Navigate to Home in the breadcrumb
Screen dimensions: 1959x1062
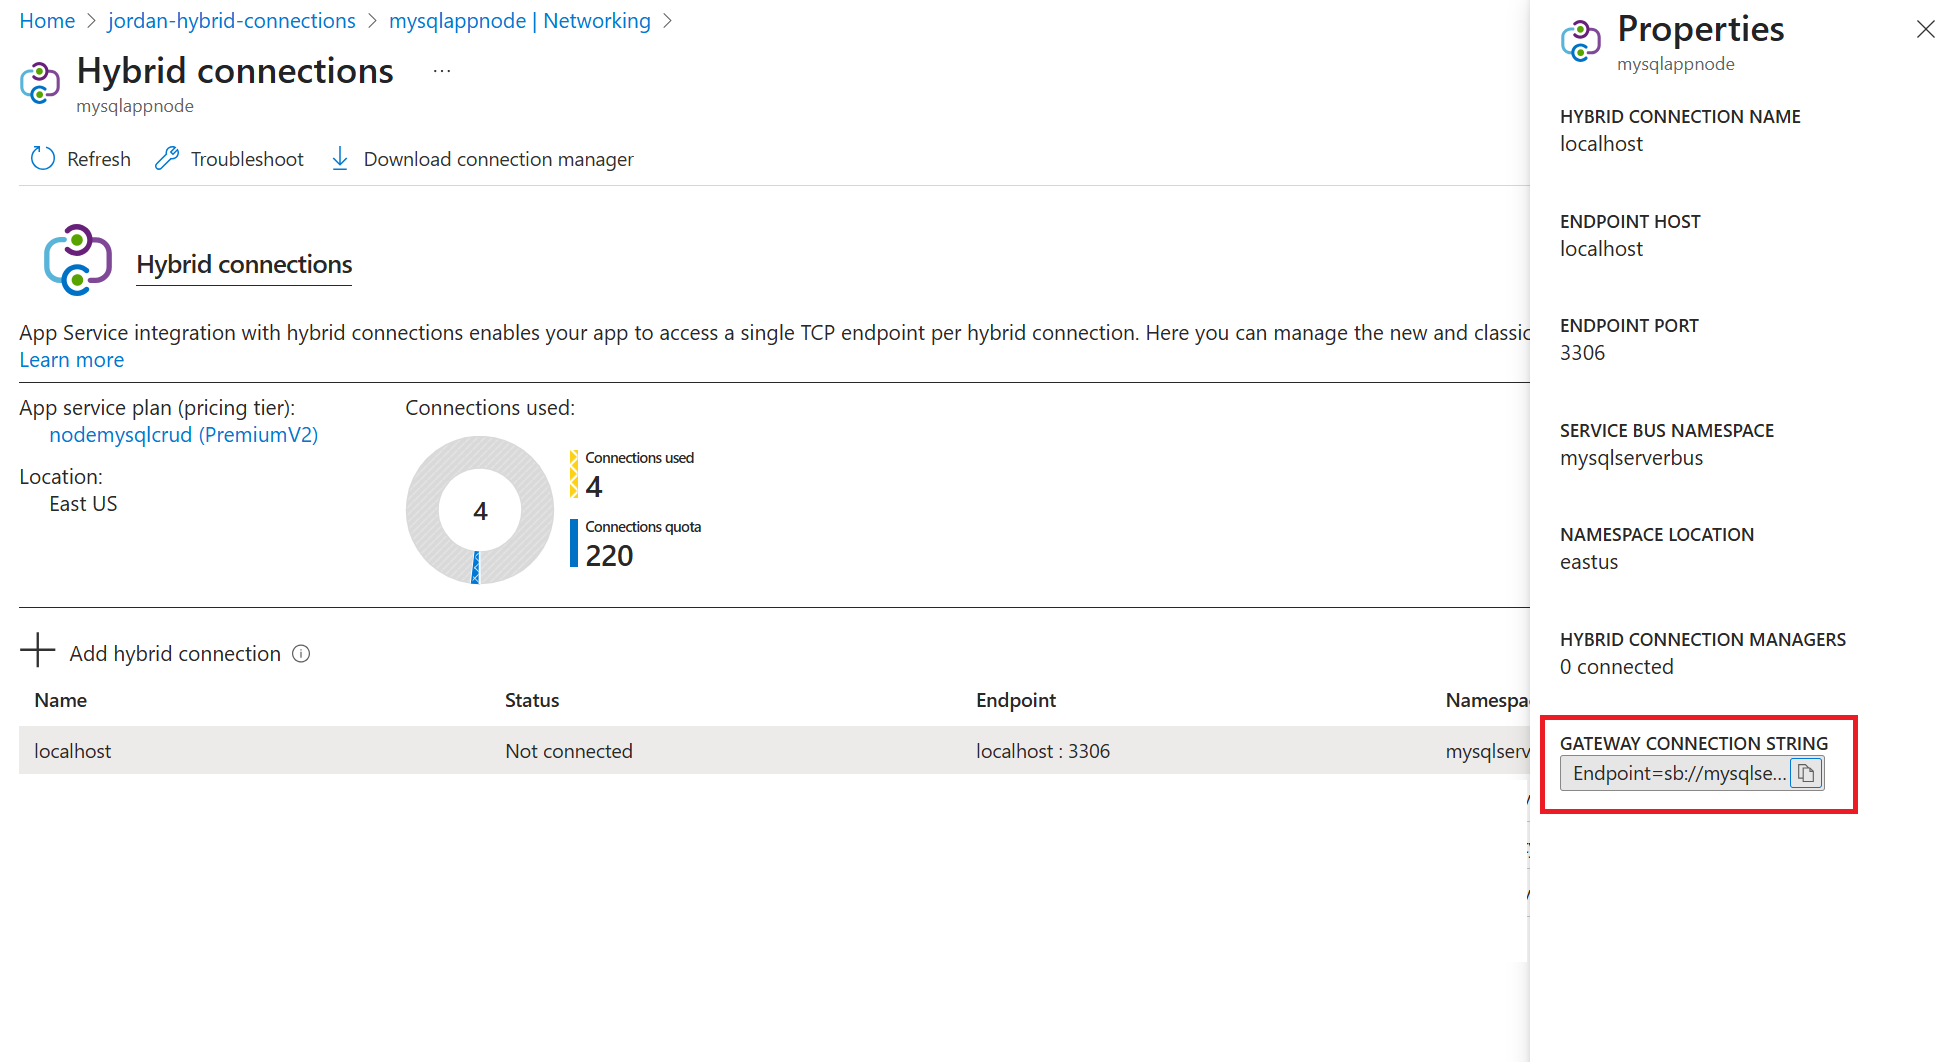[47, 20]
